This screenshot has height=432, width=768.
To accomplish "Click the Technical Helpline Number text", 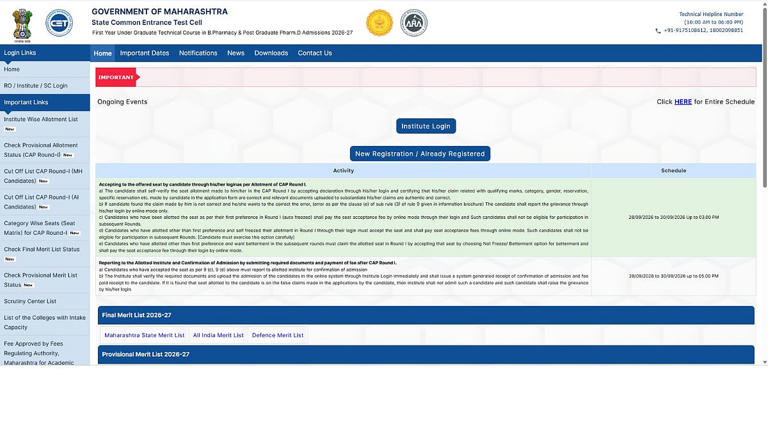I will pos(711,14).
